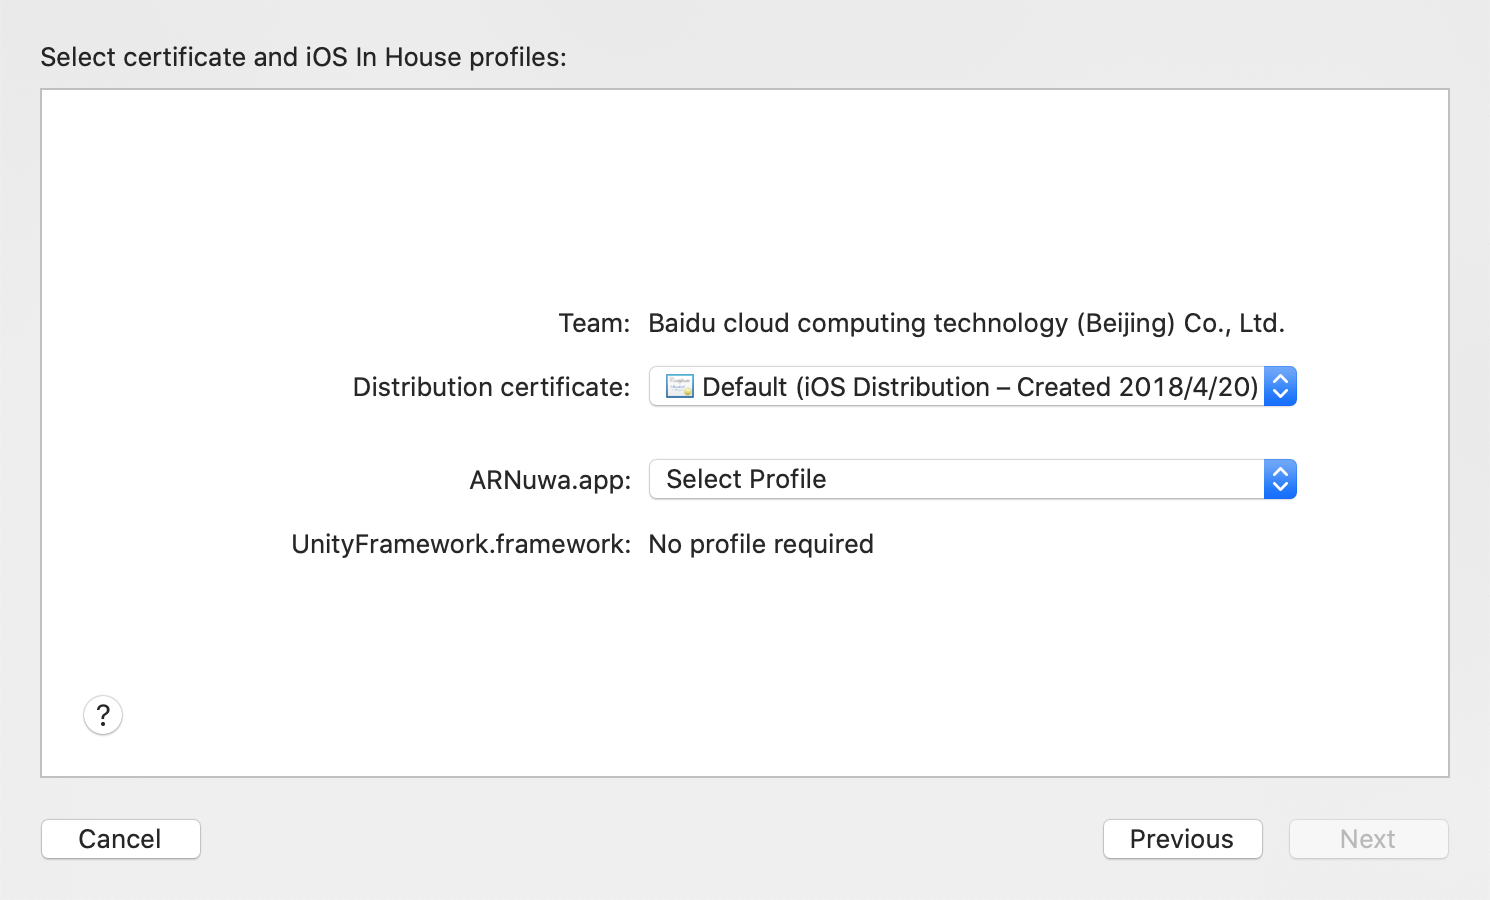
Task: Click the 'Team:' label
Action: [594, 323]
